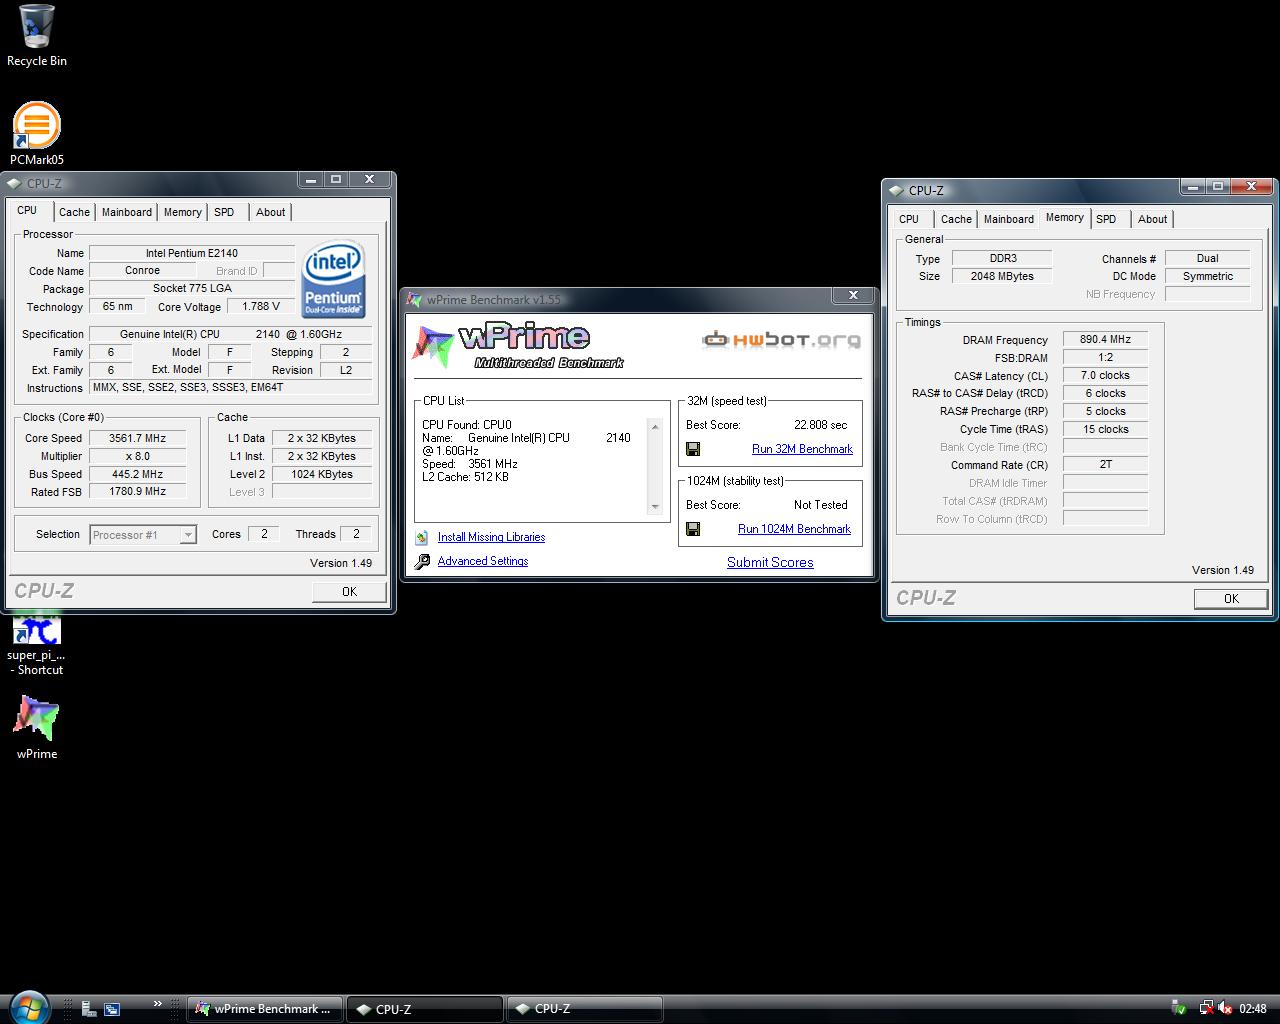This screenshot has height=1024, width=1280.
Task: Switch to CPU tab in right CPU-Z
Action: click(909, 219)
